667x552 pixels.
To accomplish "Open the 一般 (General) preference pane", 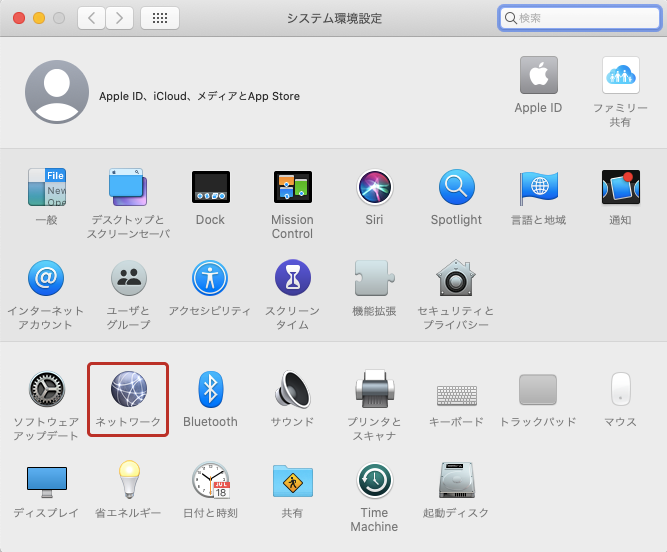I will pyautogui.click(x=47, y=188).
